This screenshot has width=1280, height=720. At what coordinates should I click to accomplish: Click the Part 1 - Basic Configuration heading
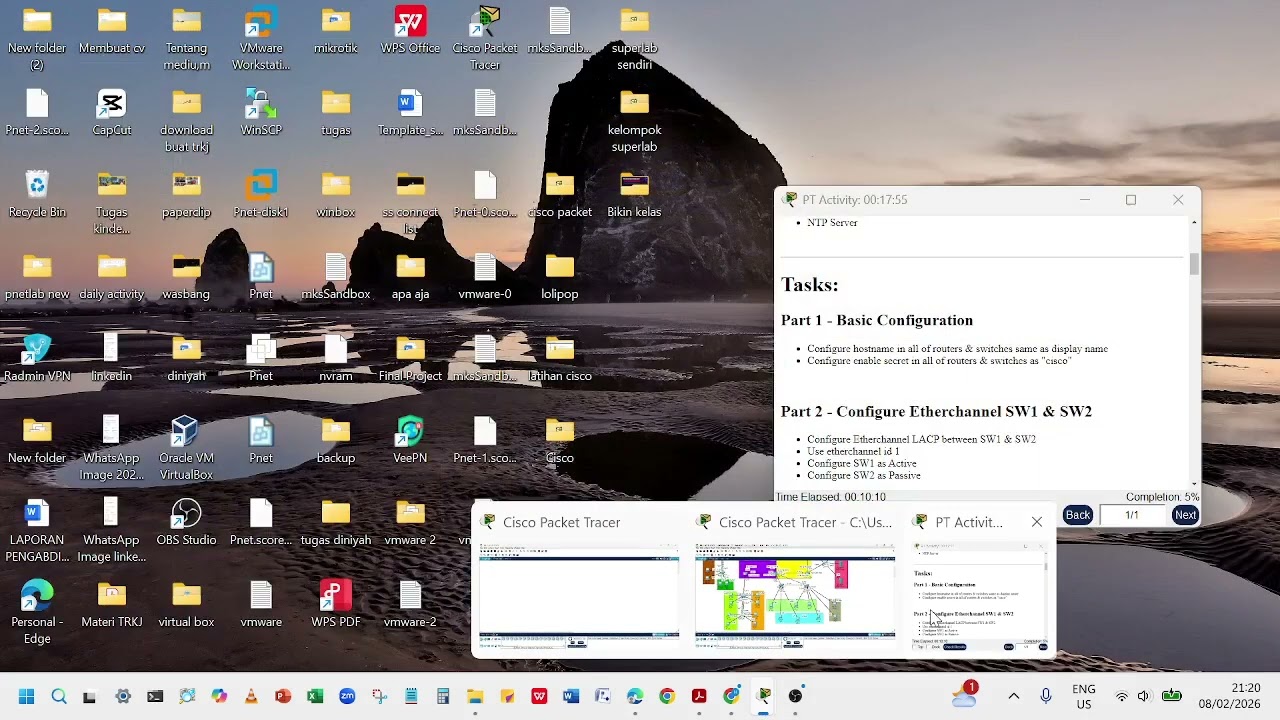877,320
